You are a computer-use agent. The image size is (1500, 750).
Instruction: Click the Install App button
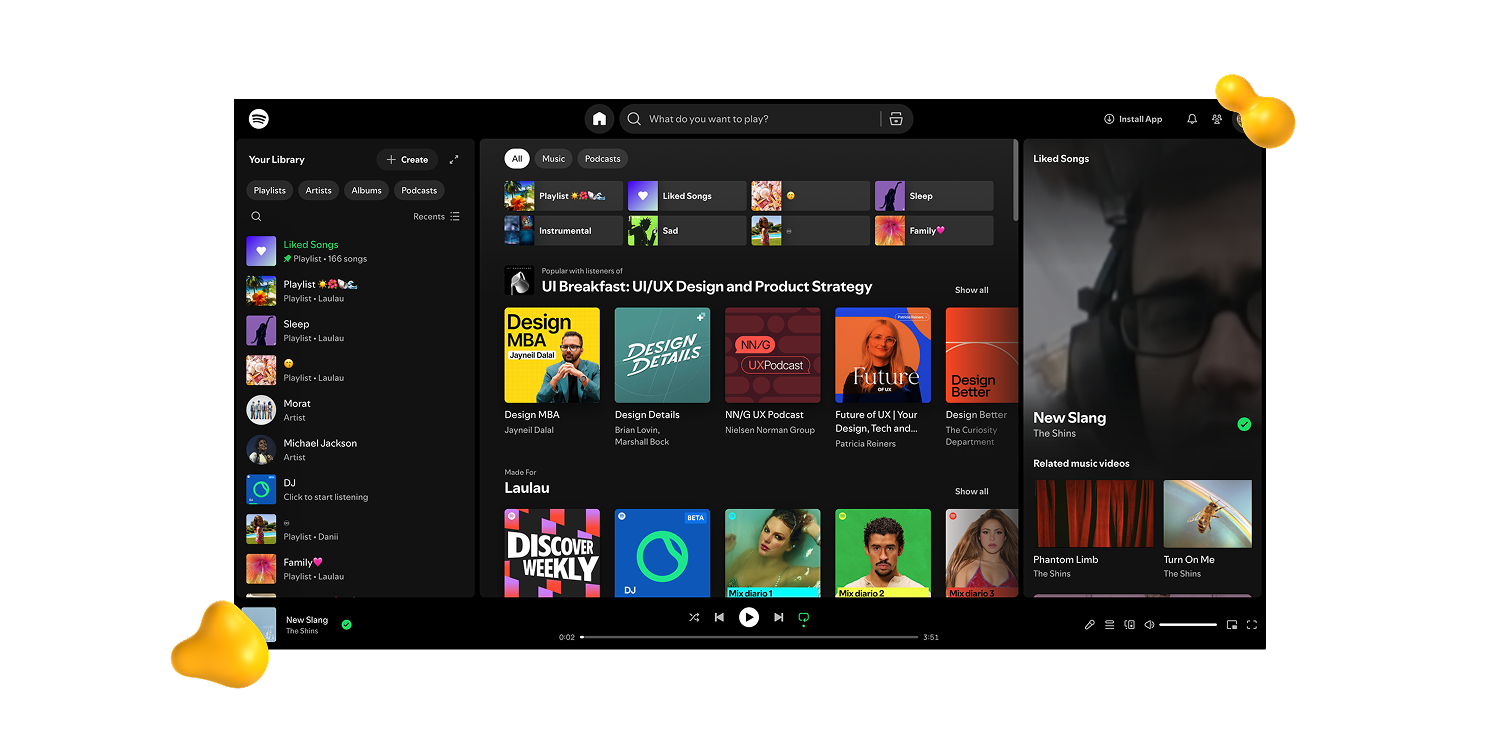tap(1133, 119)
